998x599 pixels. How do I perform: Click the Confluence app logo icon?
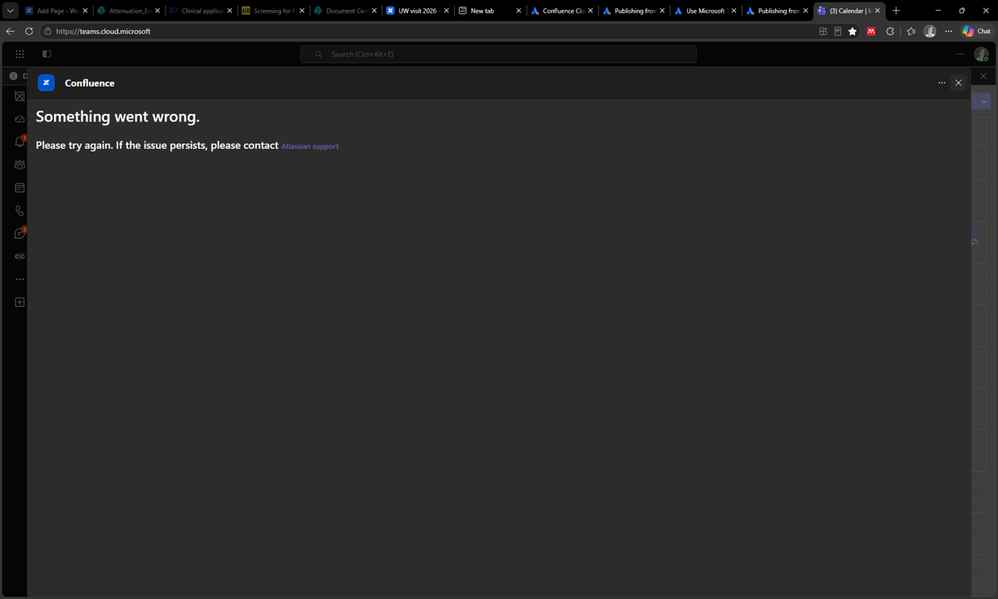46,83
